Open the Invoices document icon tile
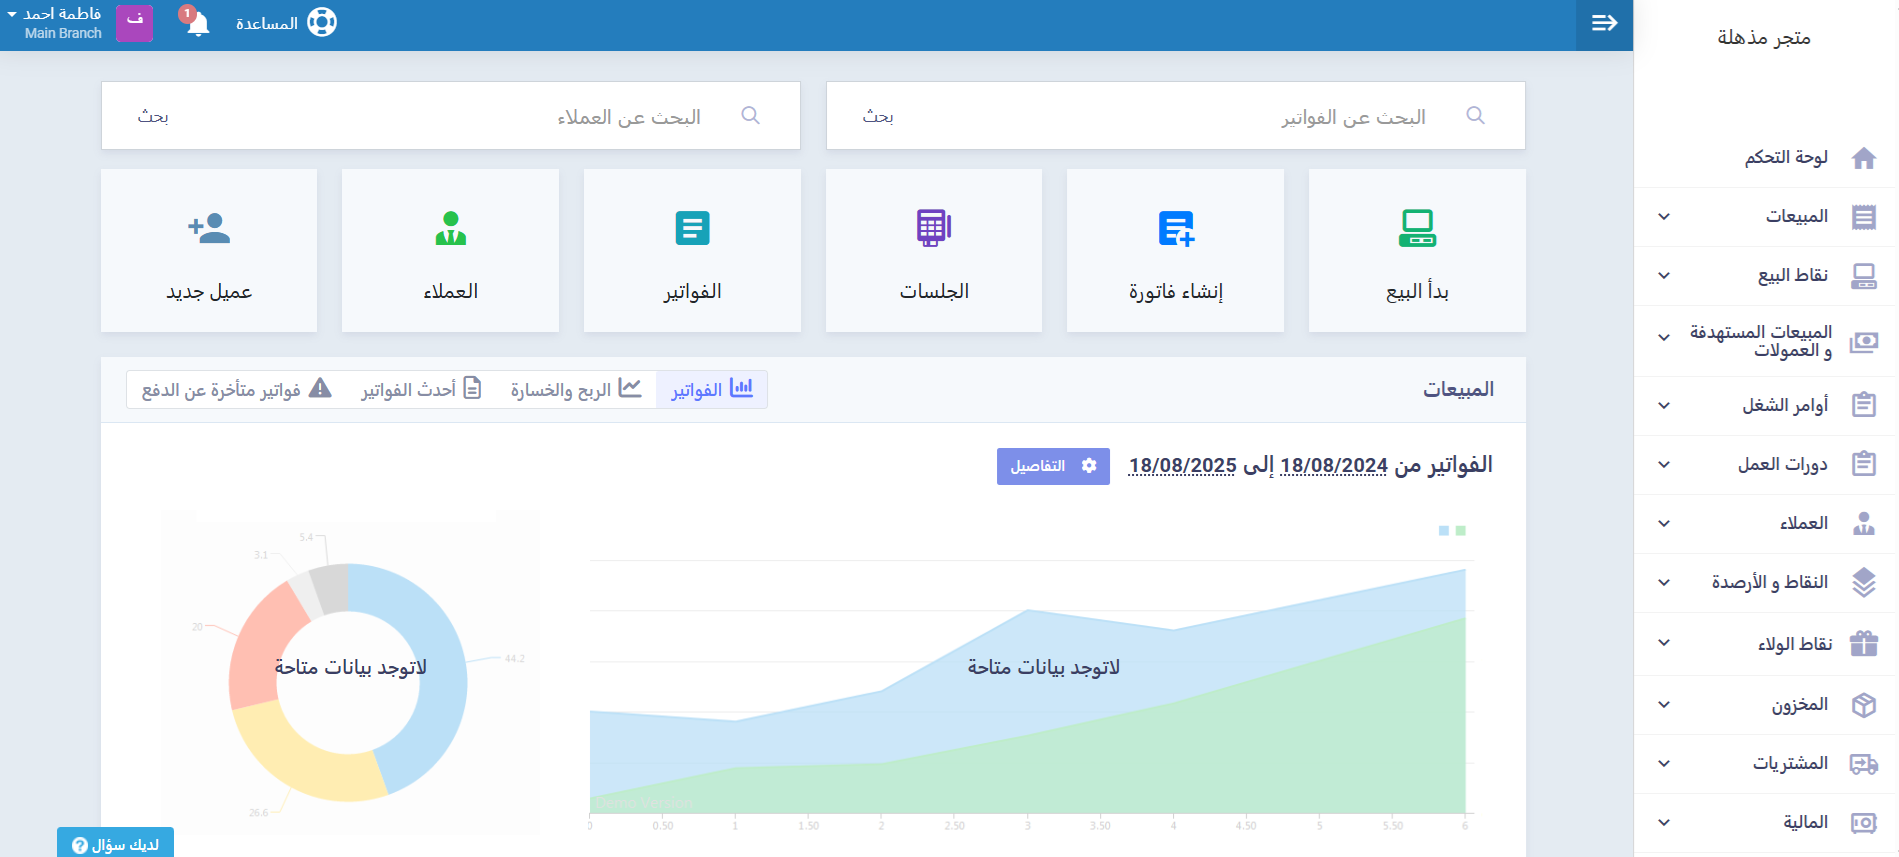 pos(692,228)
